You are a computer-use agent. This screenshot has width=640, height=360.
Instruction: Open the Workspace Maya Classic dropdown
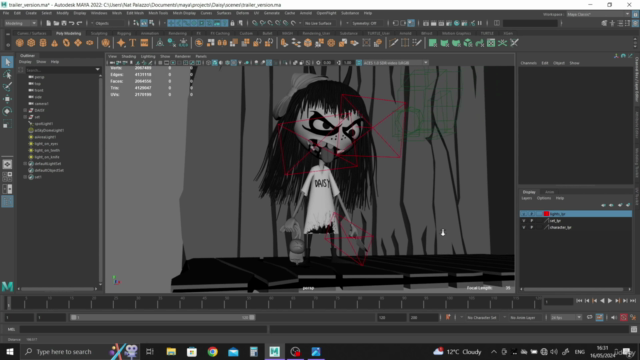598,14
